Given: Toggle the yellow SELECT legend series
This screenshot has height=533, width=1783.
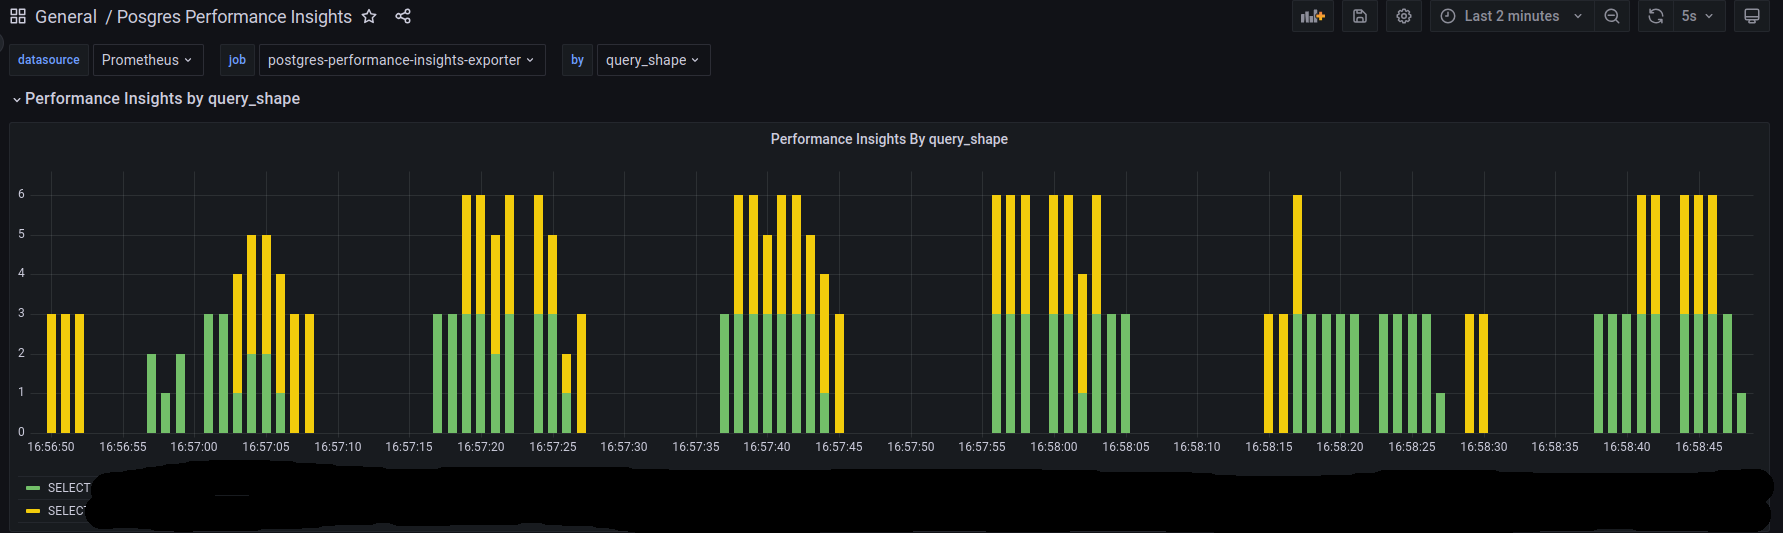Looking at the screenshot, I should (x=66, y=511).
